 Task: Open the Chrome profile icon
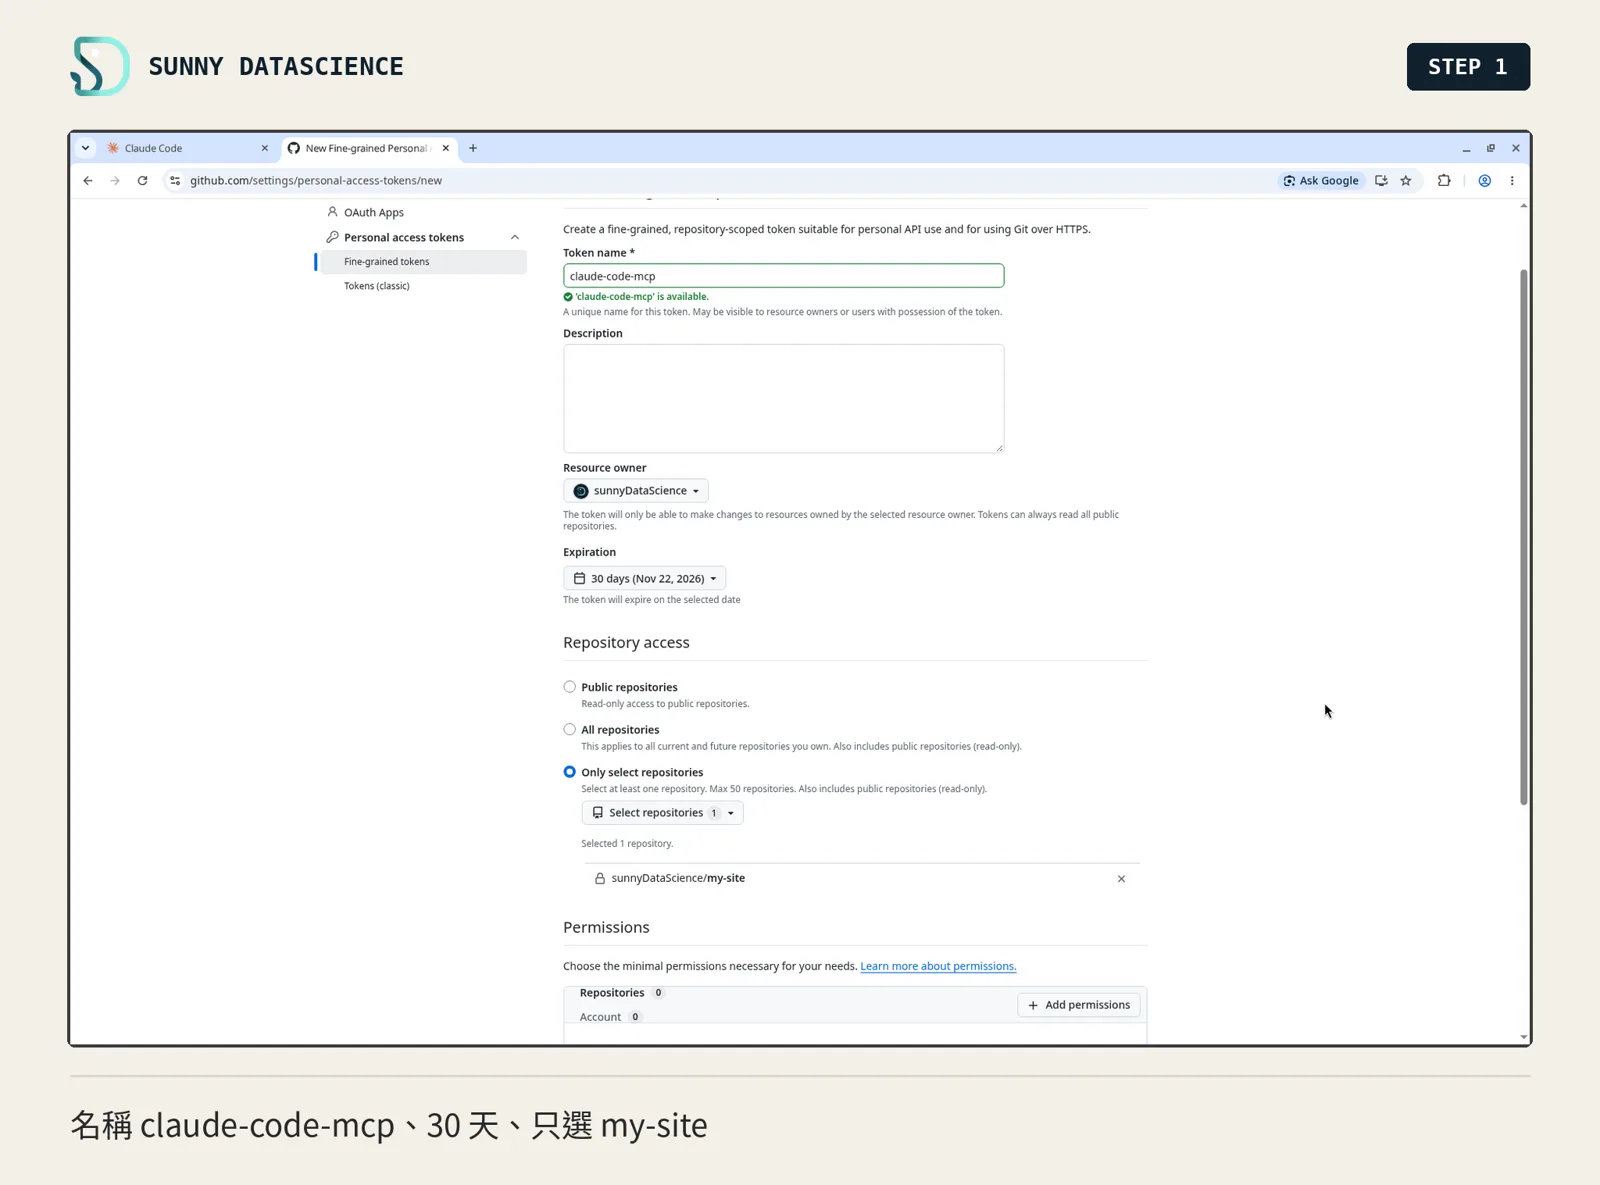click(x=1485, y=181)
